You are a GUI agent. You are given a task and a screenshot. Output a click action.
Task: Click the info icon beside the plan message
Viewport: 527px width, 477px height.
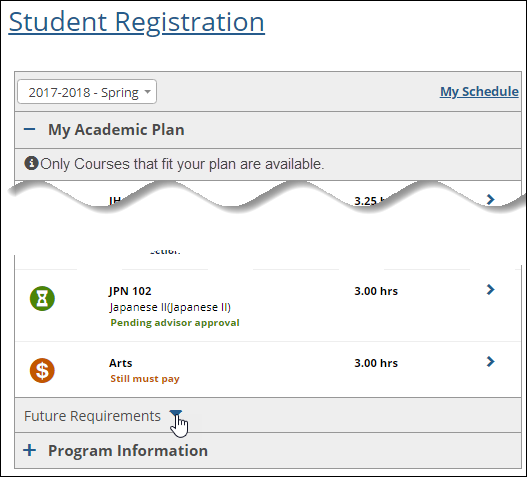(x=31, y=163)
